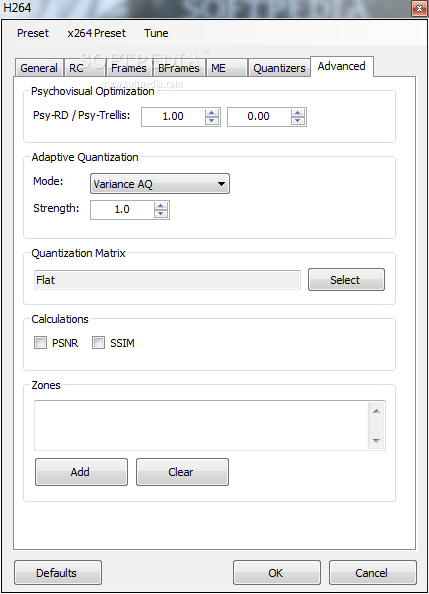Viewport: 429px width, 594px height.
Task: Restore settings with Defaults button
Action: point(58,573)
